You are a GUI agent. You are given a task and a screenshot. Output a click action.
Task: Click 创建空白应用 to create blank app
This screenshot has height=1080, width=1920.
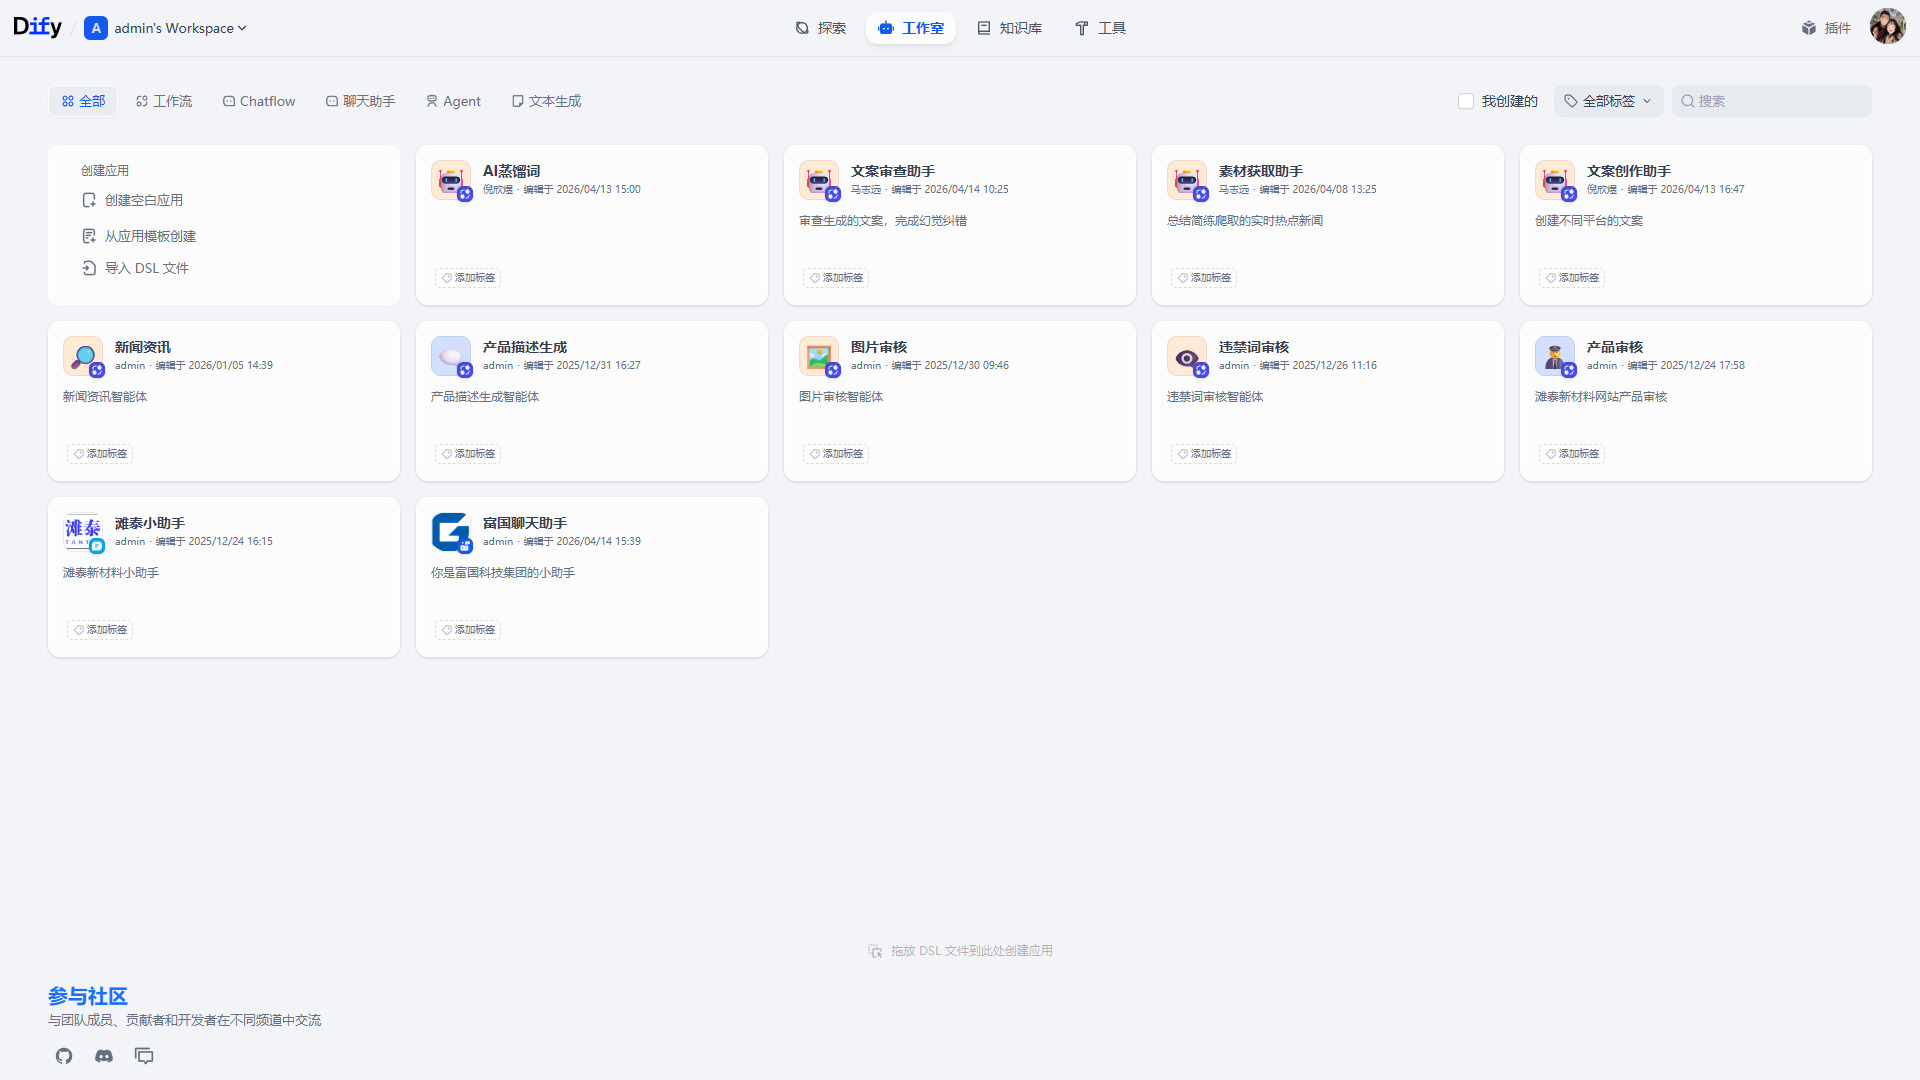[143, 200]
